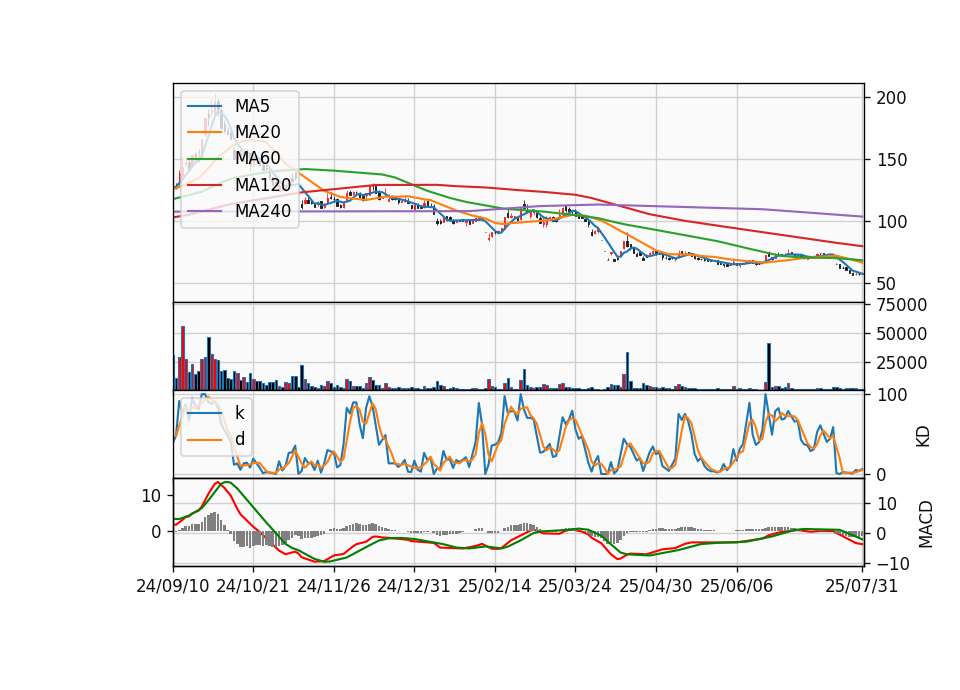
Task: Click the MACD axis label
Action: coord(926,524)
